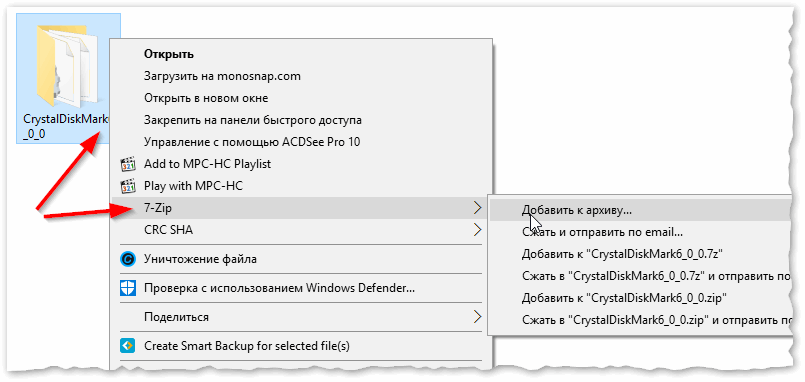Click the Smart Backup icon
This screenshot has height=382, width=805.
127,346
